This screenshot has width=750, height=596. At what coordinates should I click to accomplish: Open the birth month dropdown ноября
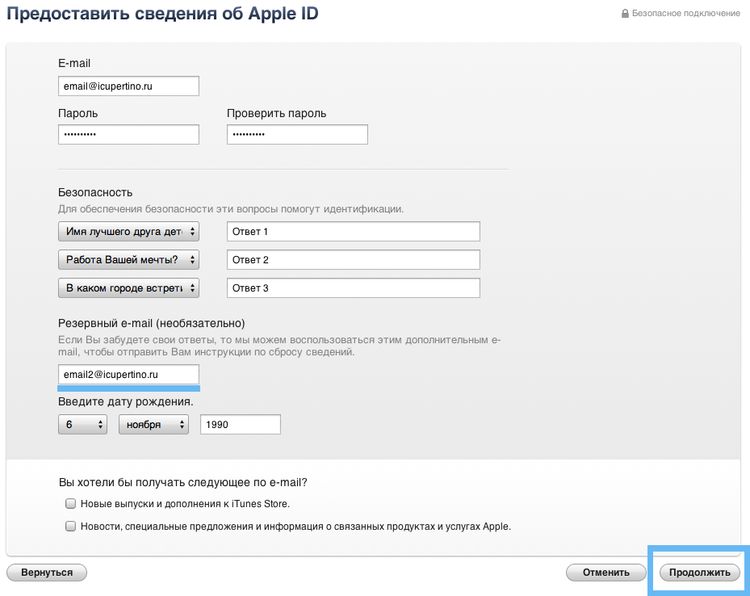coord(154,424)
